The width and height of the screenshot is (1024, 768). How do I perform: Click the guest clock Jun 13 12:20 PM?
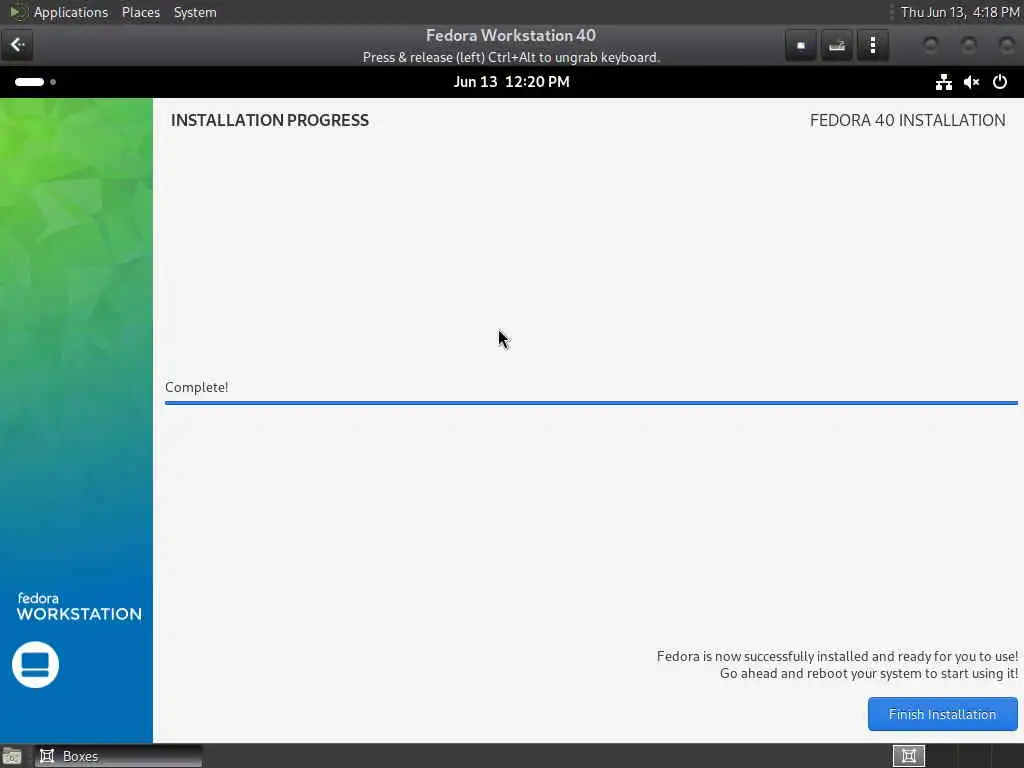pyautogui.click(x=511, y=82)
